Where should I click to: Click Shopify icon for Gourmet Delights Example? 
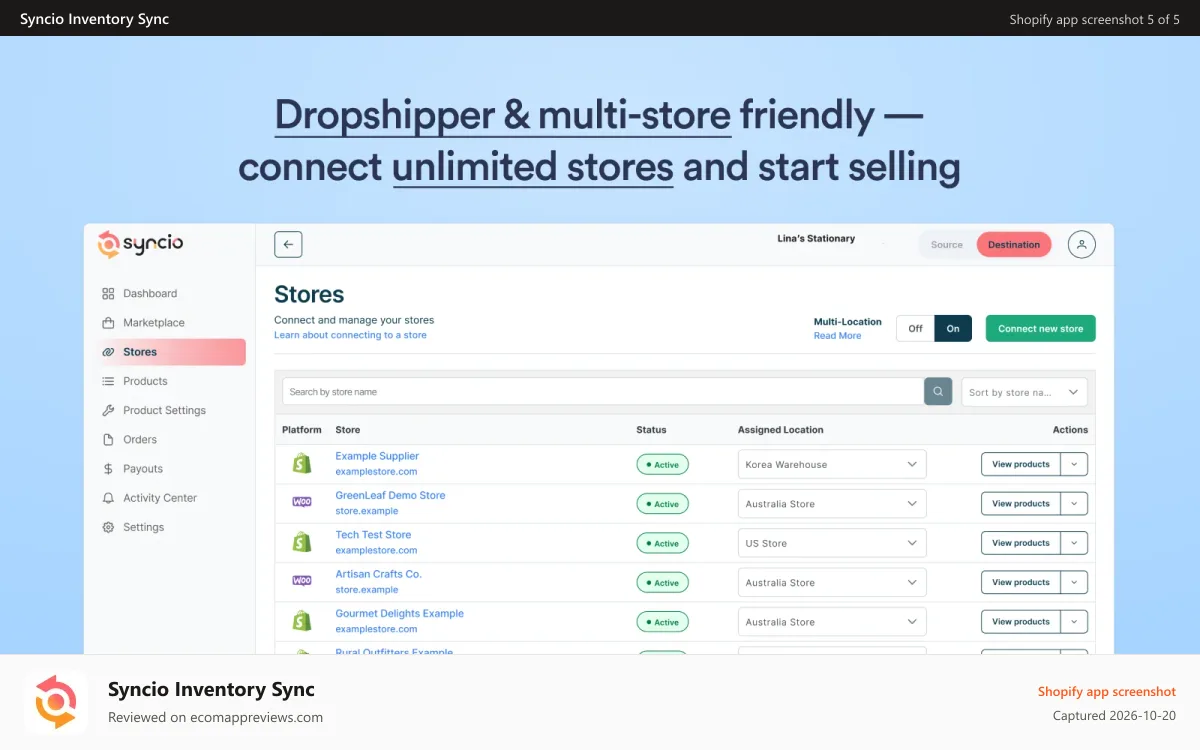[x=302, y=622]
